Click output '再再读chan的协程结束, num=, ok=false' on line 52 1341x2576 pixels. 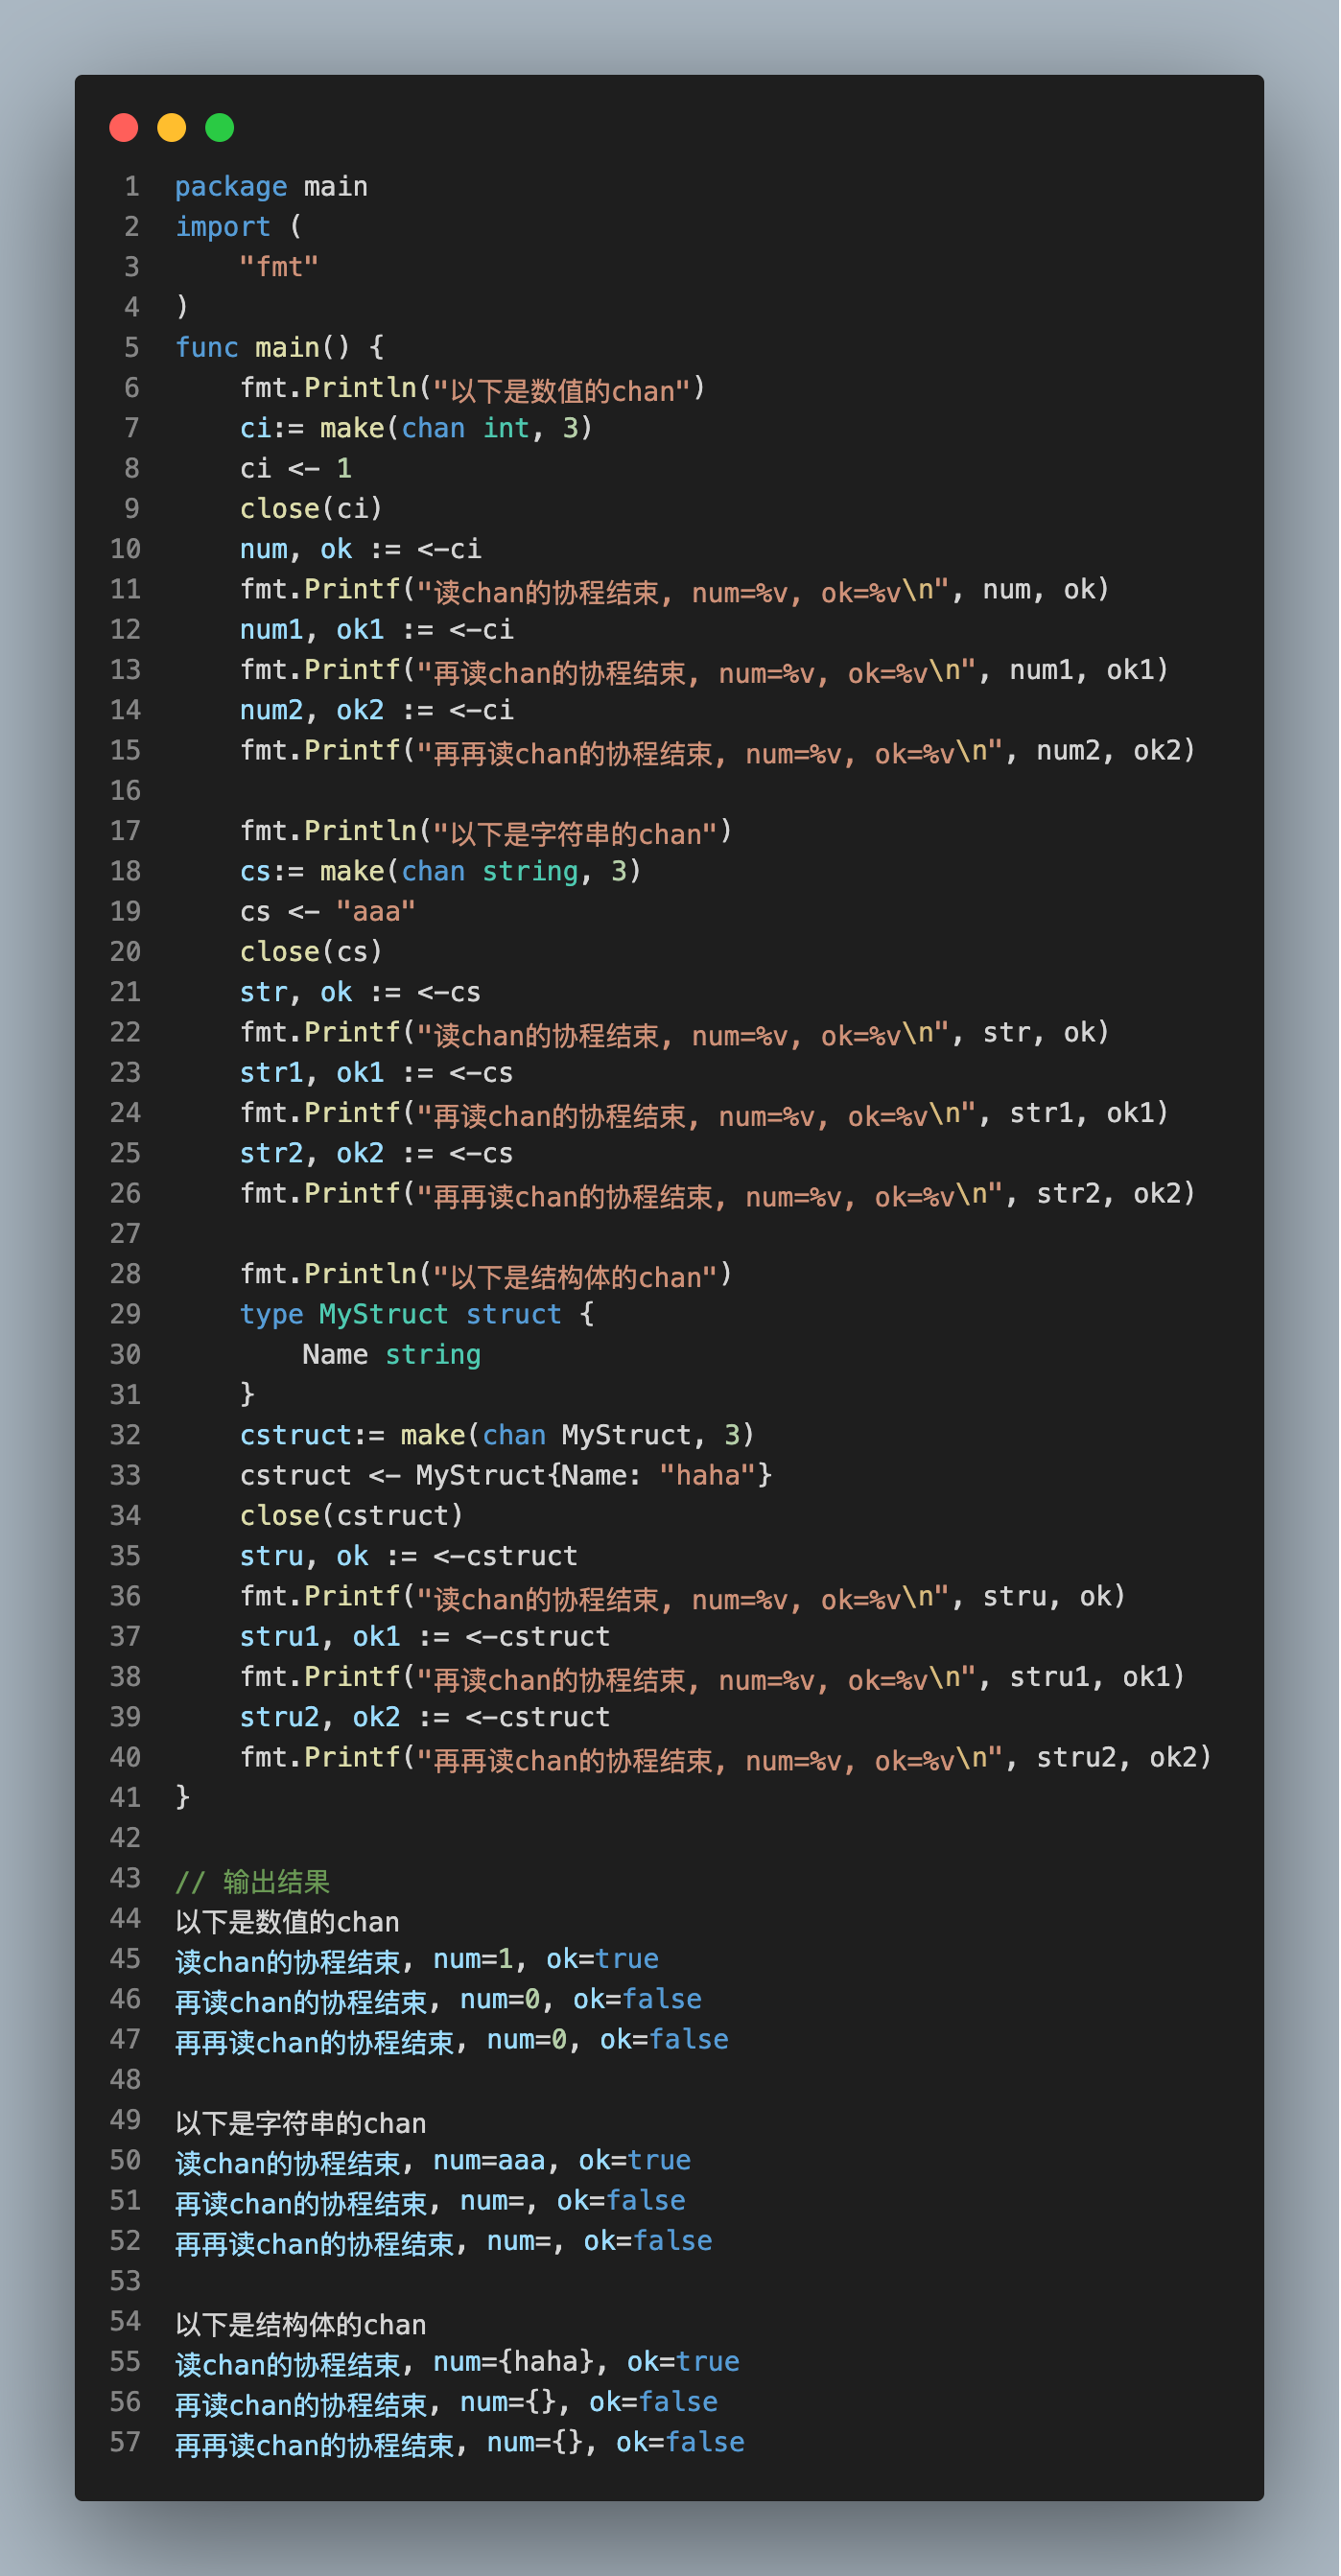tap(445, 2243)
